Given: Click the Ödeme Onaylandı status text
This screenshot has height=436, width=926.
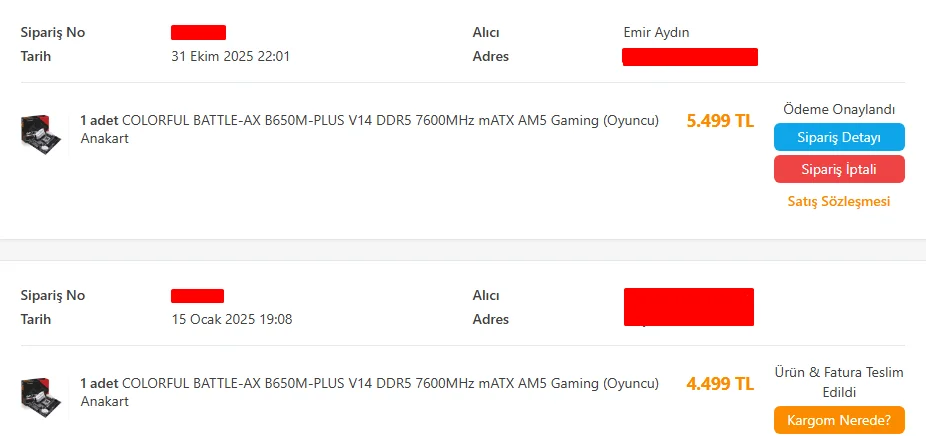Looking at the screenshot, I should tap(839, 109).
